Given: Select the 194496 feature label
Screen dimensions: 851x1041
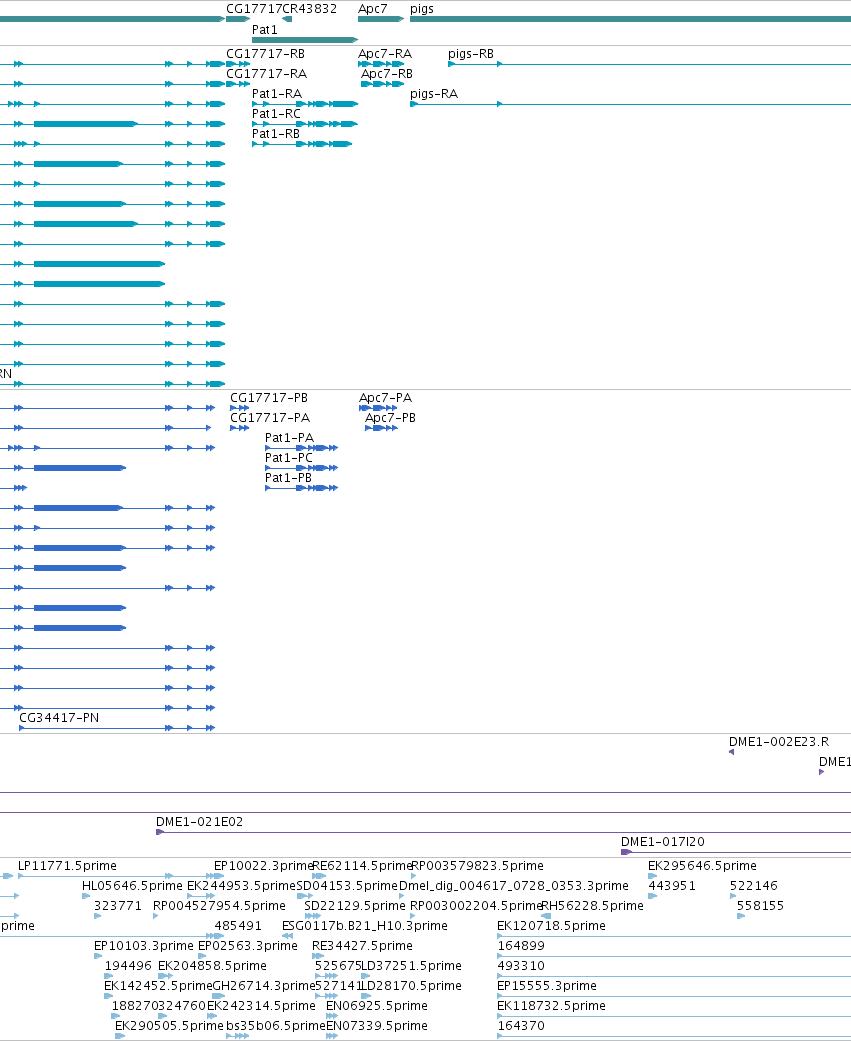Looking at the screenshot, I should tap(128, 965).
